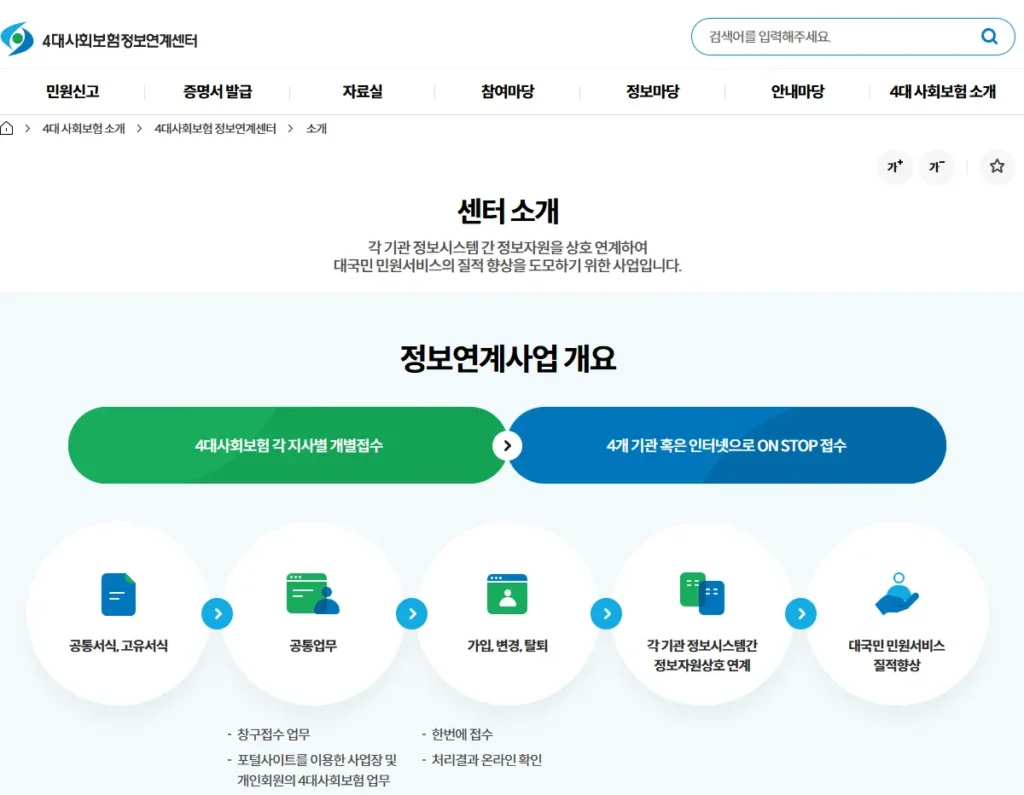Open search with the magnifier icon
Viewport: 1024px width, 795px height.
(x=988, y=36)
